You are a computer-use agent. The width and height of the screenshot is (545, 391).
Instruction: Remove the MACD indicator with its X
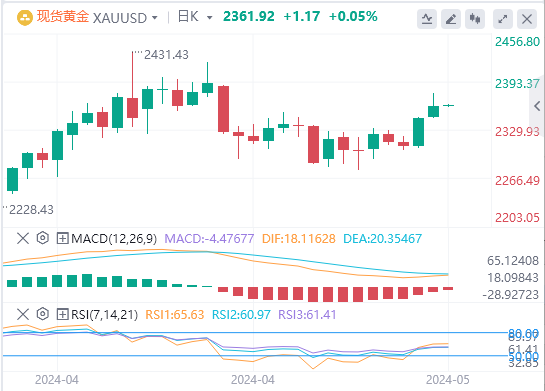point(23,238)
